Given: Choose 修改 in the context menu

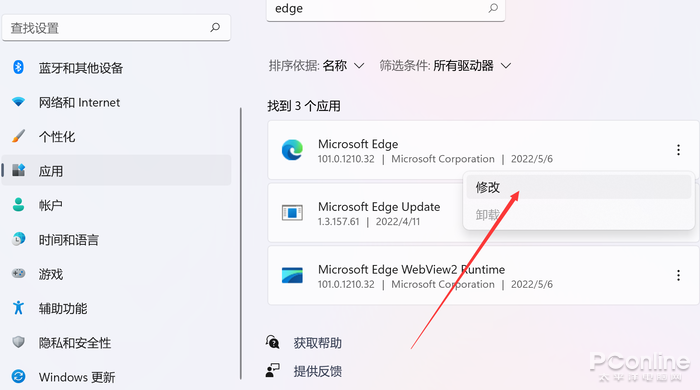Looking at the screenshot, I should point(579,187).
